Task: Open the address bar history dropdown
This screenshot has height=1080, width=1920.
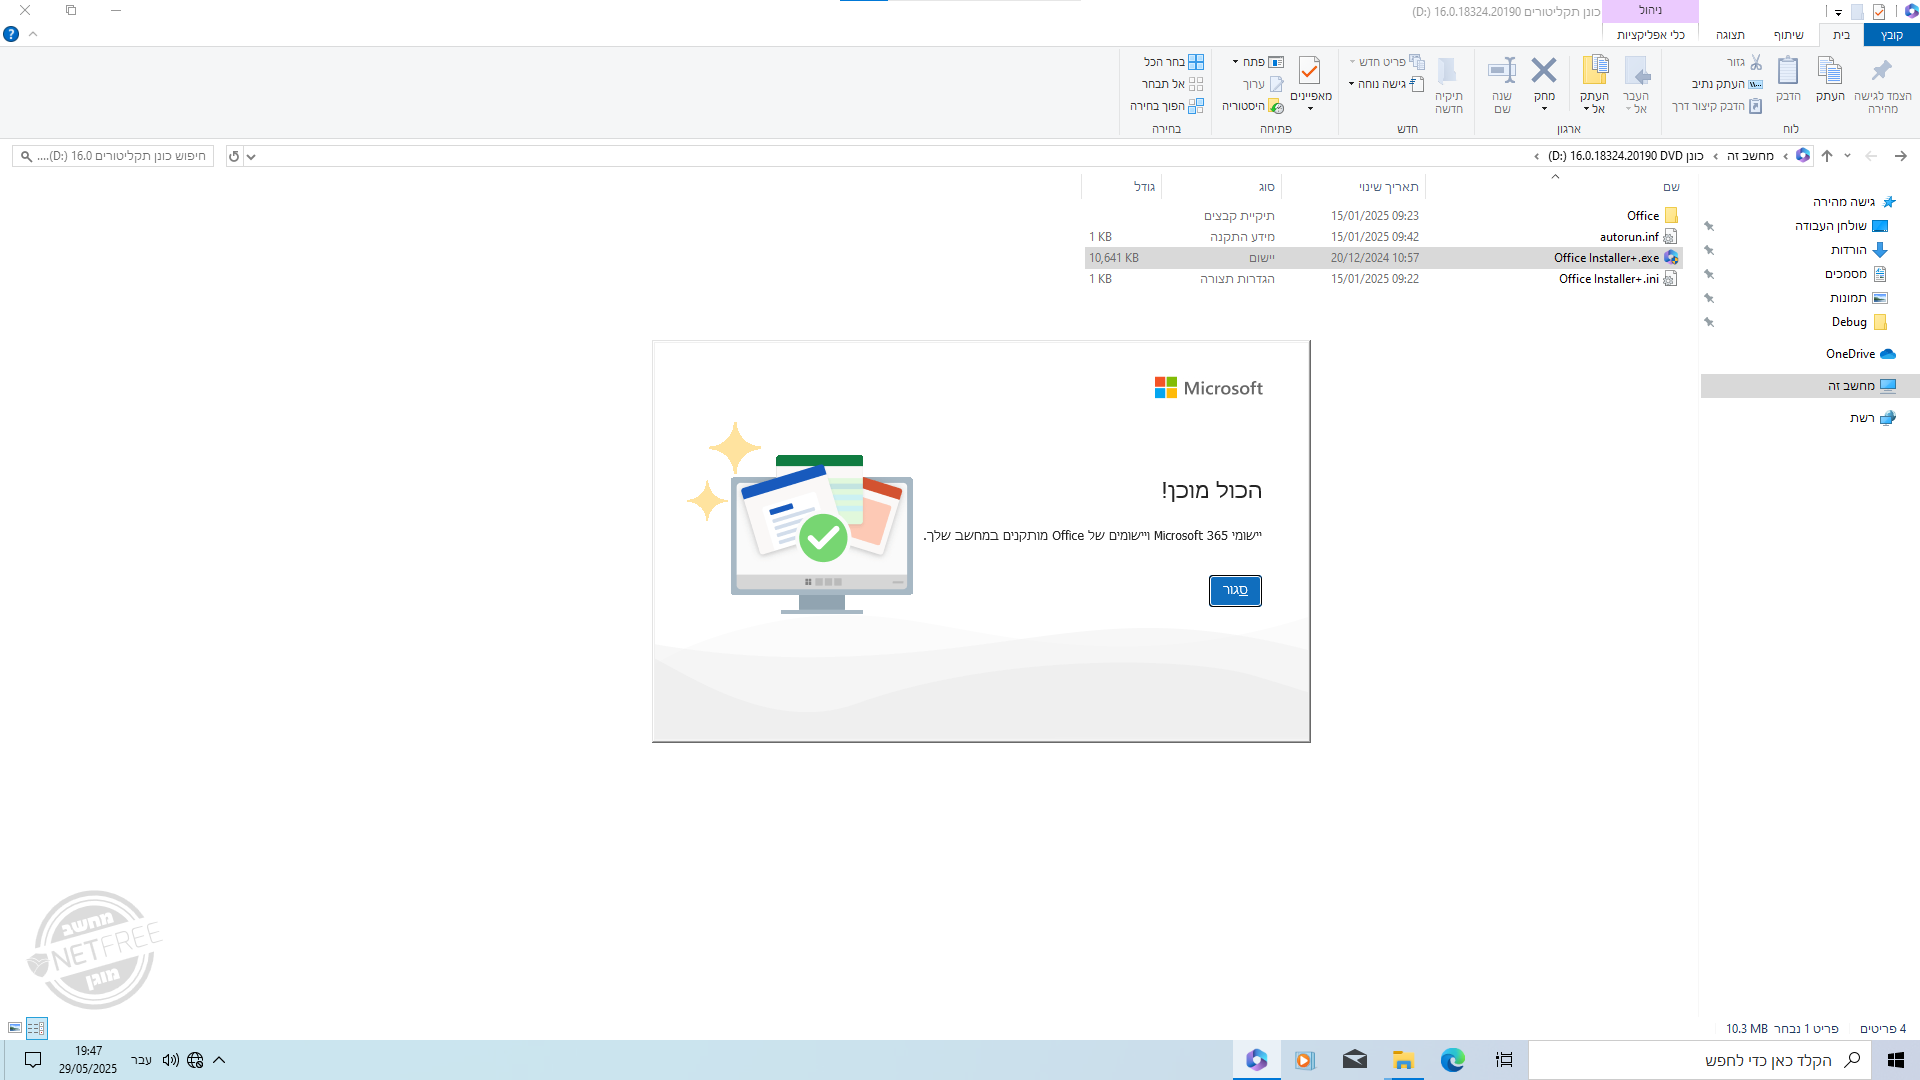Action: 251,156
